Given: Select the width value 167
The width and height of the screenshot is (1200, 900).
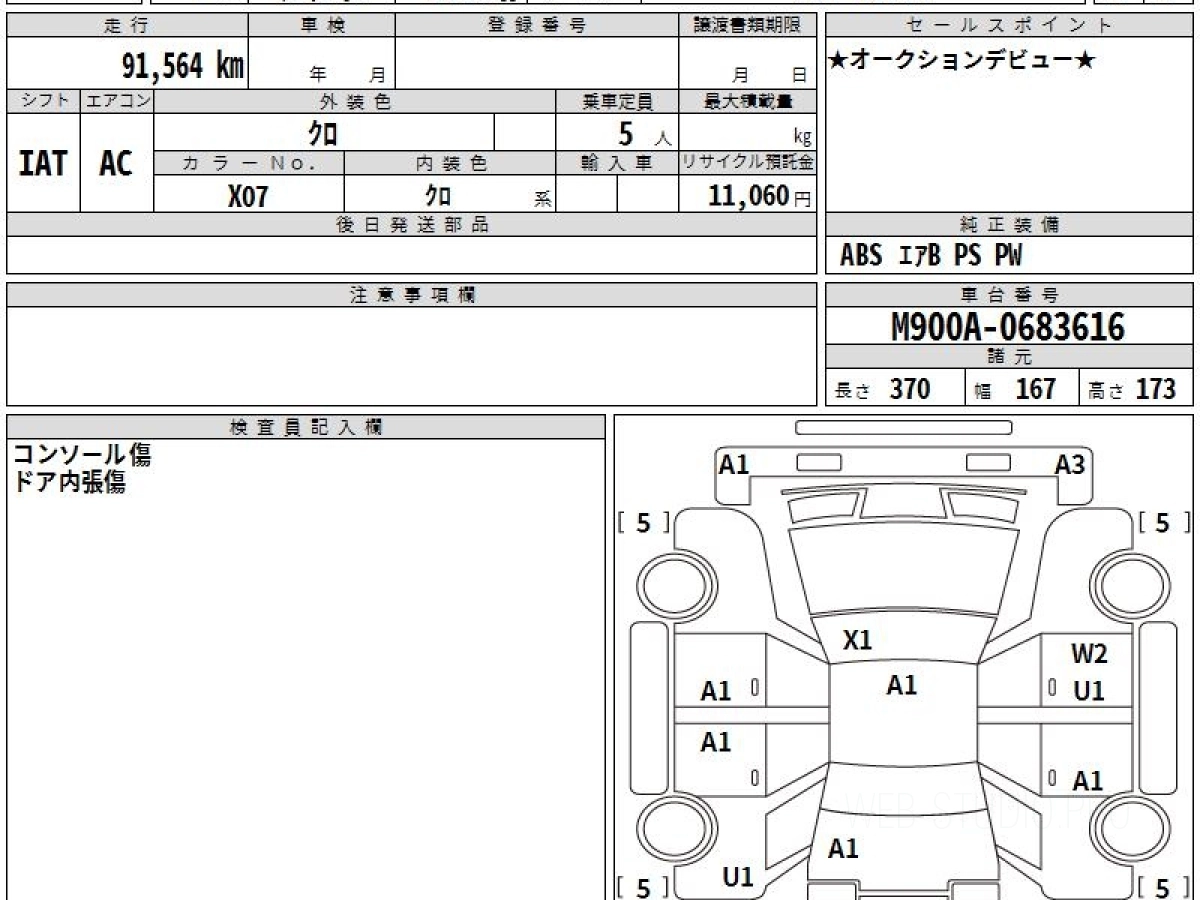Looking at the screenshot, I should click(1036, 389).
